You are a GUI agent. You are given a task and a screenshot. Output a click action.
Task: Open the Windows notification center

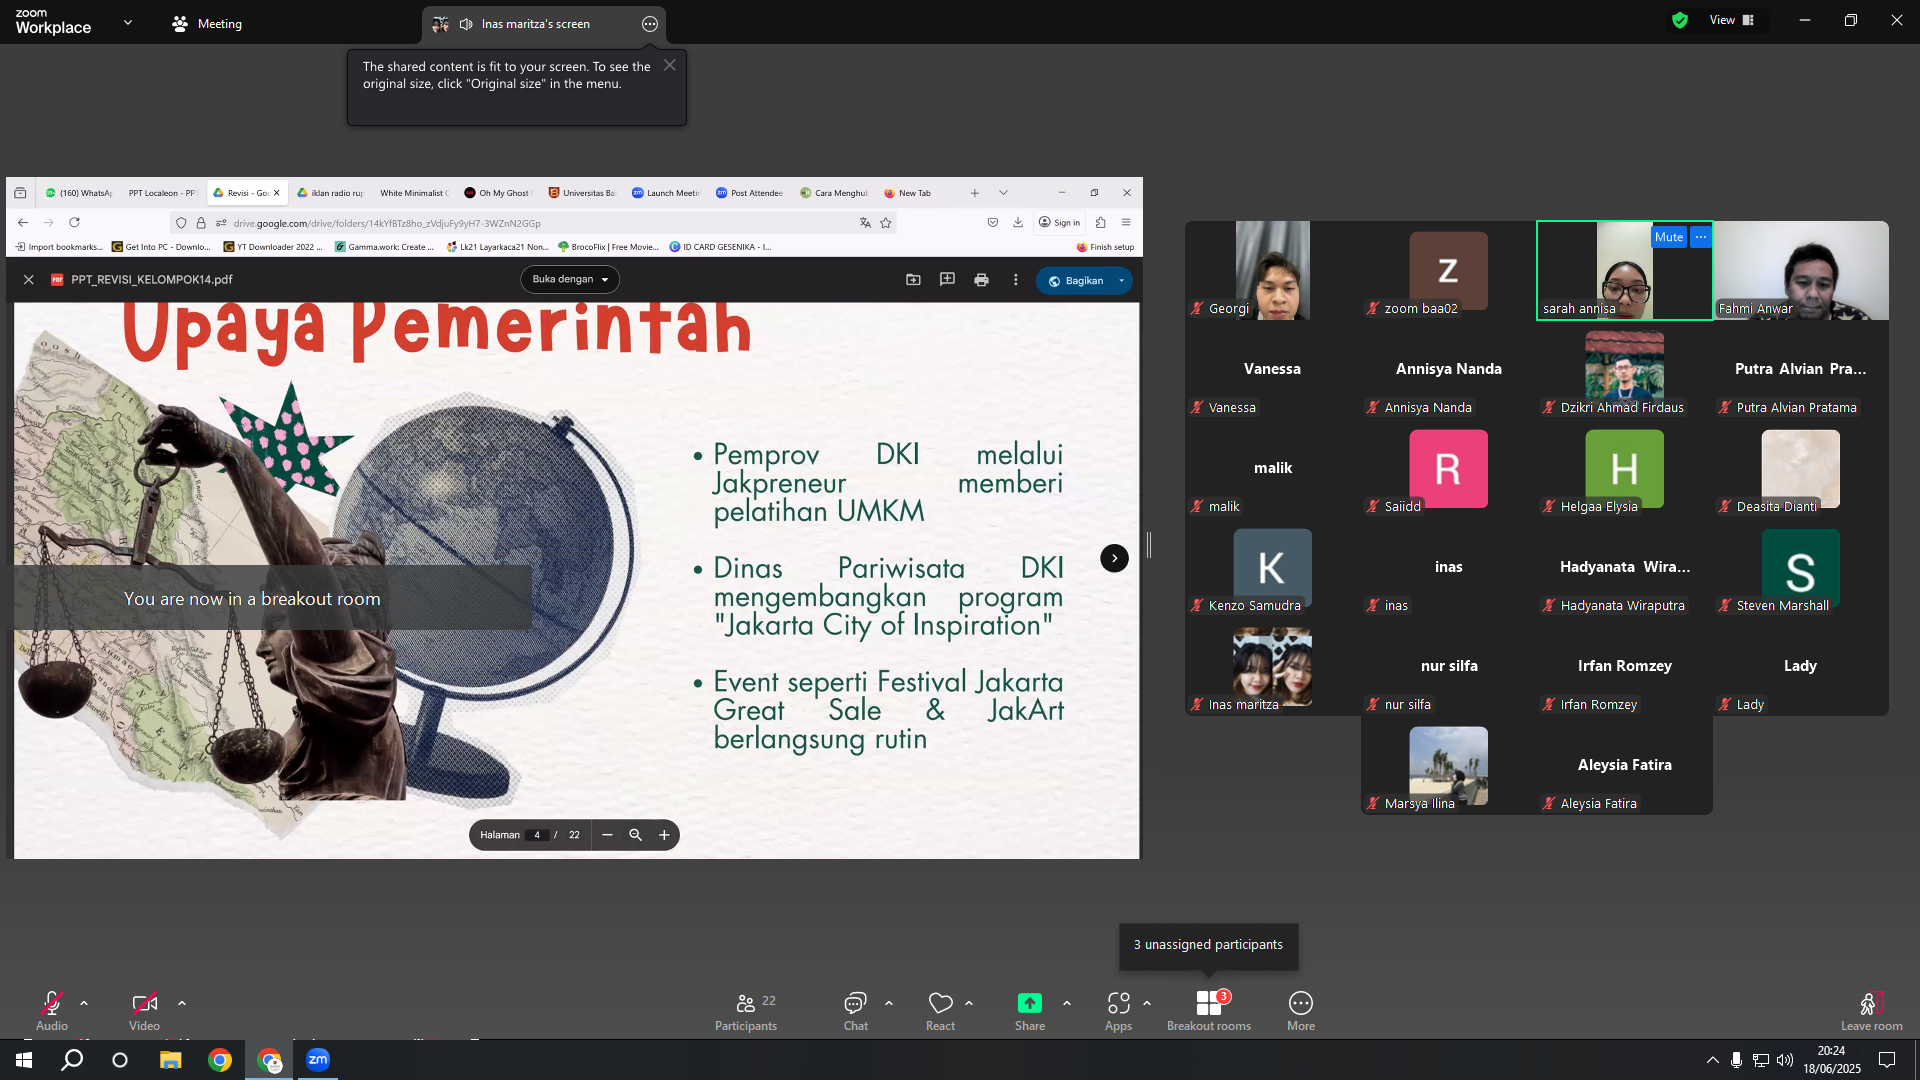1887,1060
